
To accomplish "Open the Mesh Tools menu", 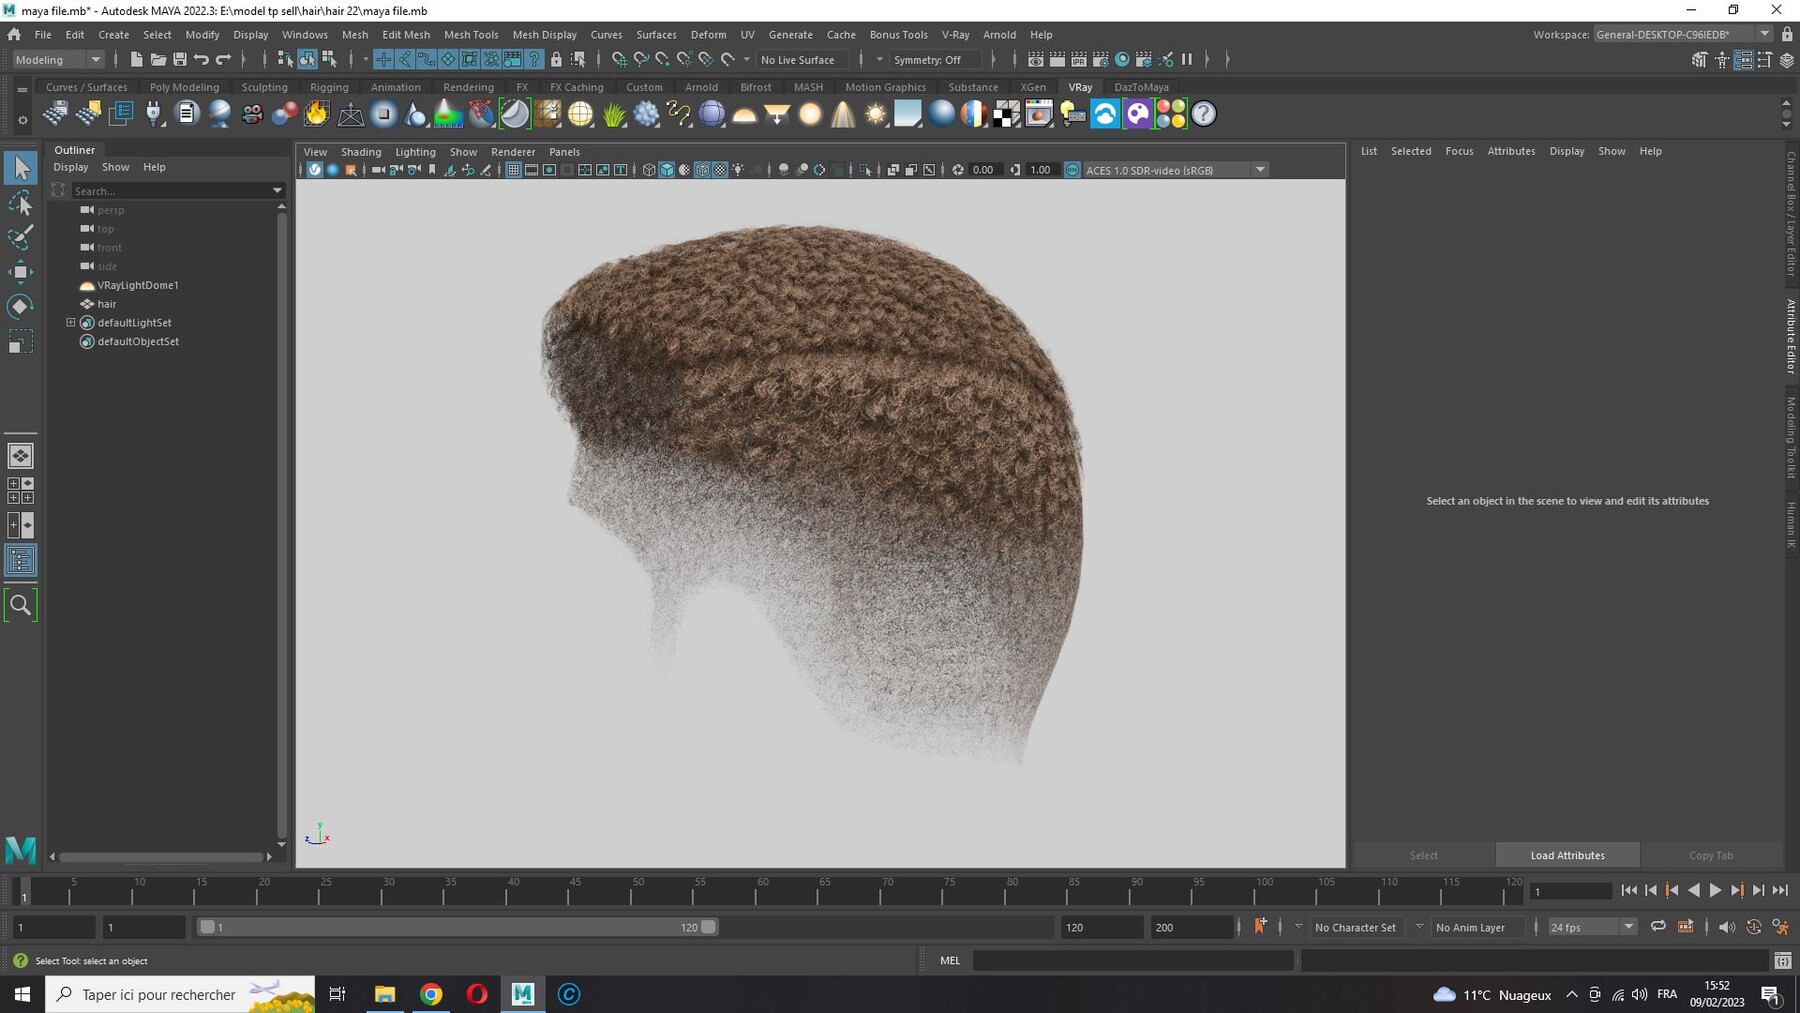I will point(471,34).
